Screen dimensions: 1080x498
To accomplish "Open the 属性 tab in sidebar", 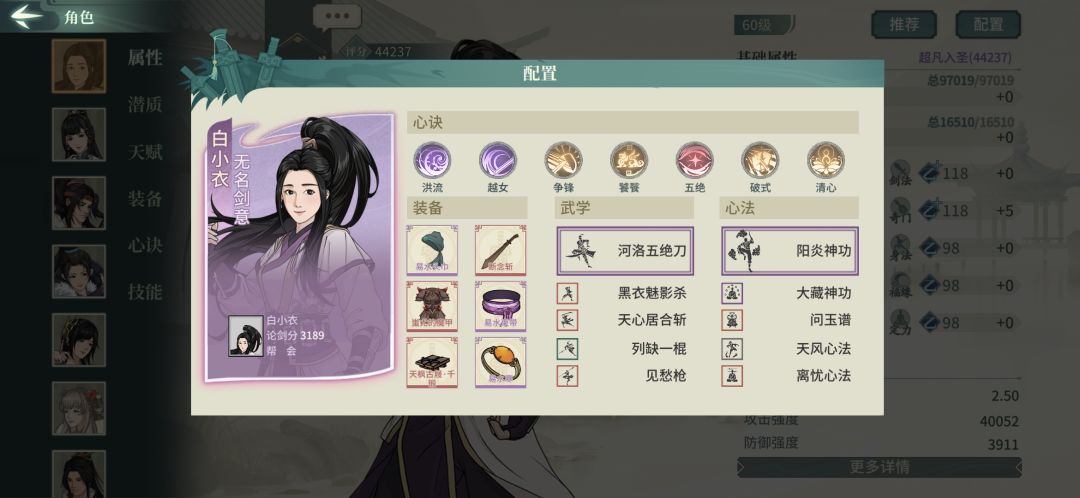I will (145, 58).
